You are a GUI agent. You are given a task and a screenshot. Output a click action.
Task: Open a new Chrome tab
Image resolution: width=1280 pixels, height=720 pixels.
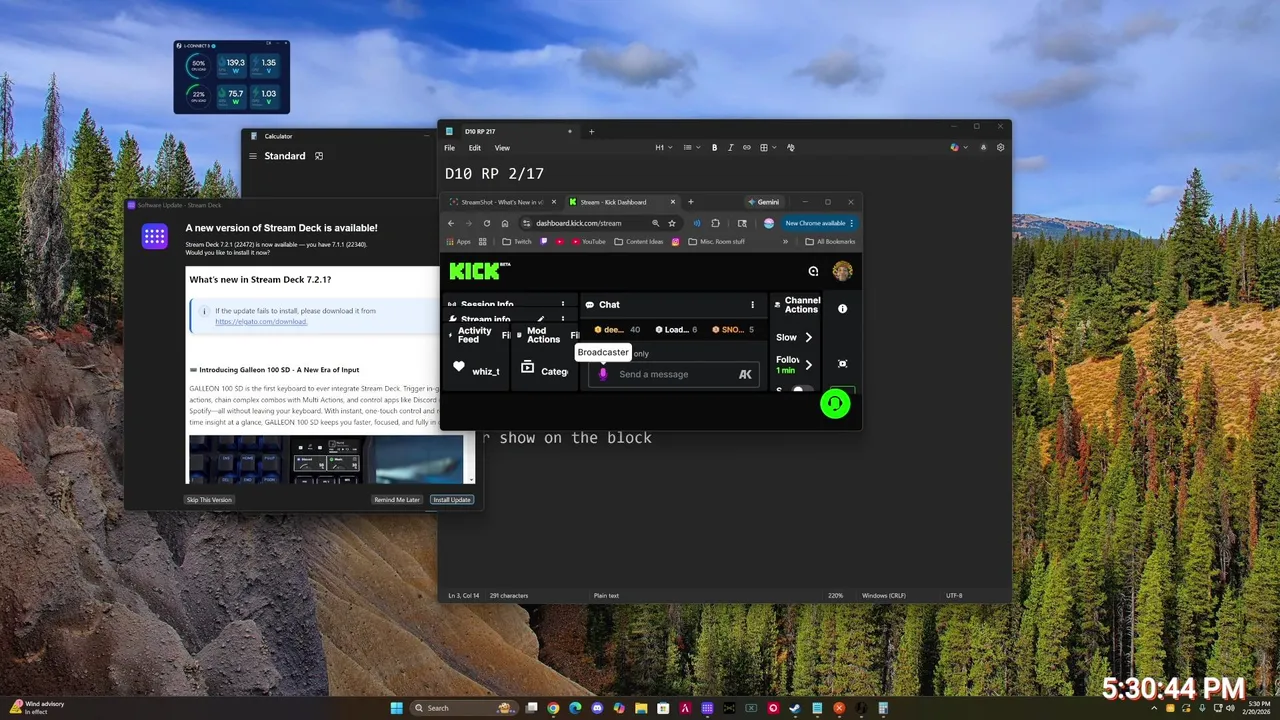pos(690,202)
